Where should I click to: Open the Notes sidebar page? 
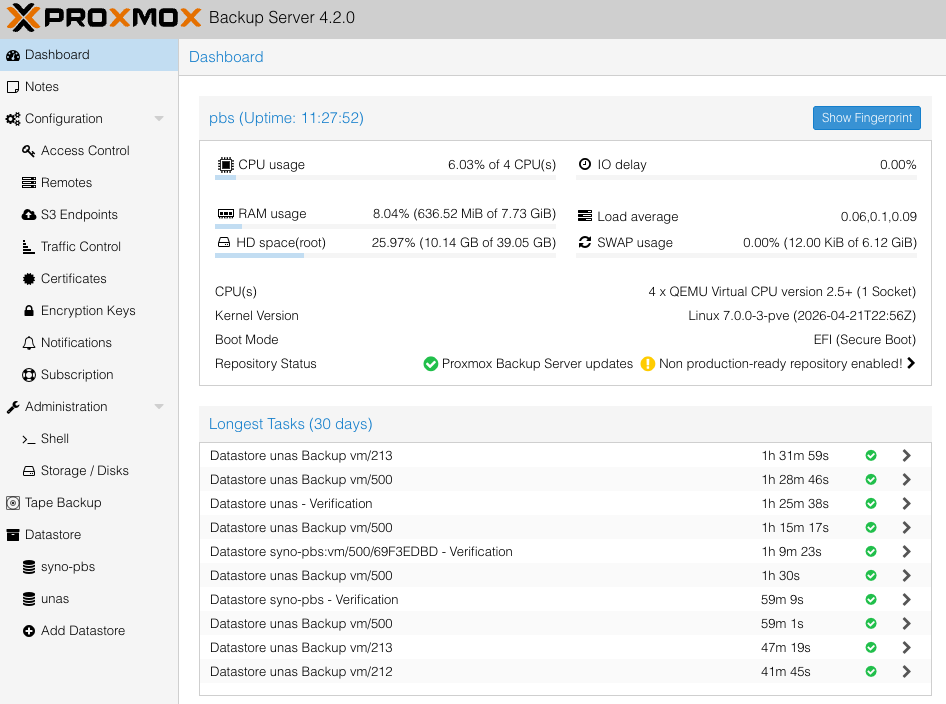[89, 87]
